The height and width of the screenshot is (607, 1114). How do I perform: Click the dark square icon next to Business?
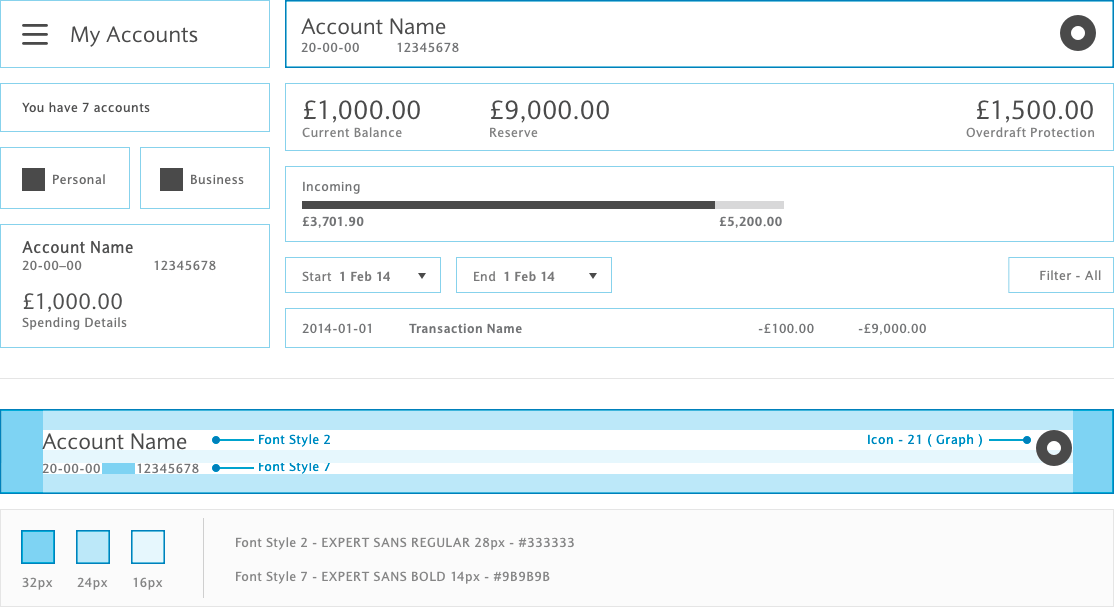click(171, 179)
